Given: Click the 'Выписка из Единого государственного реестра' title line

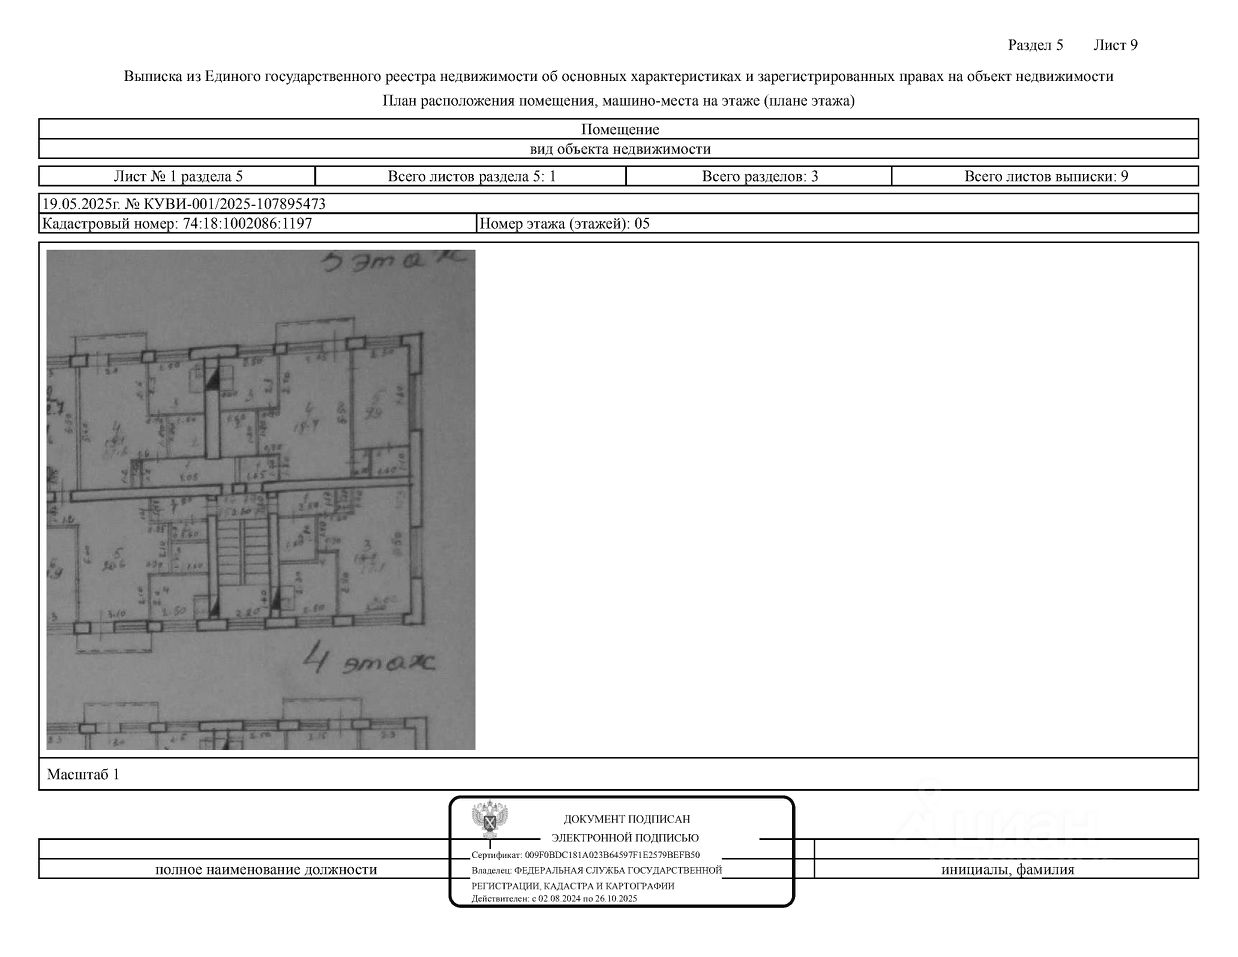Looking at the screenshot, I should [x=618, y=77].
